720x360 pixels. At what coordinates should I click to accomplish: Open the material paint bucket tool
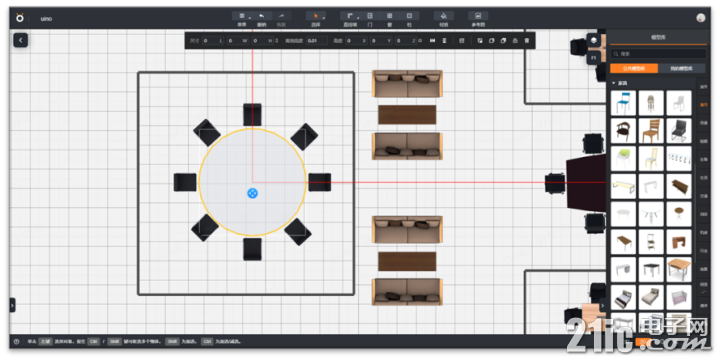444,16
